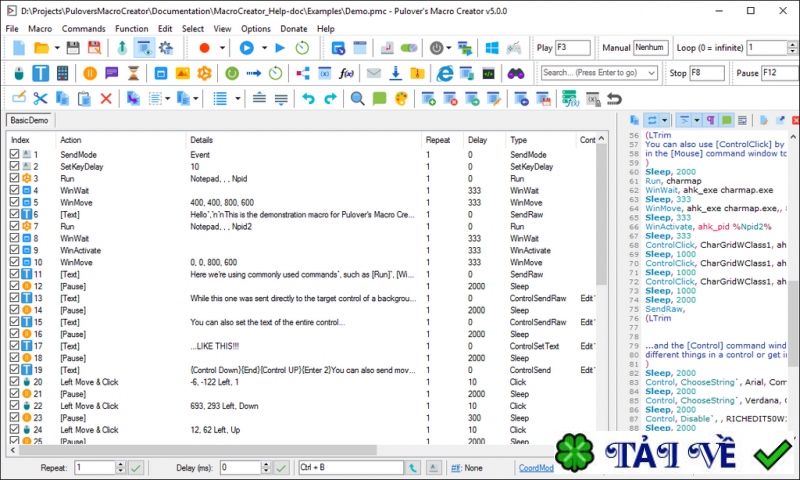The width and height of the screenshot is (800, 480).
Task: Click the power schedule button icon
Action: [436, 48]
